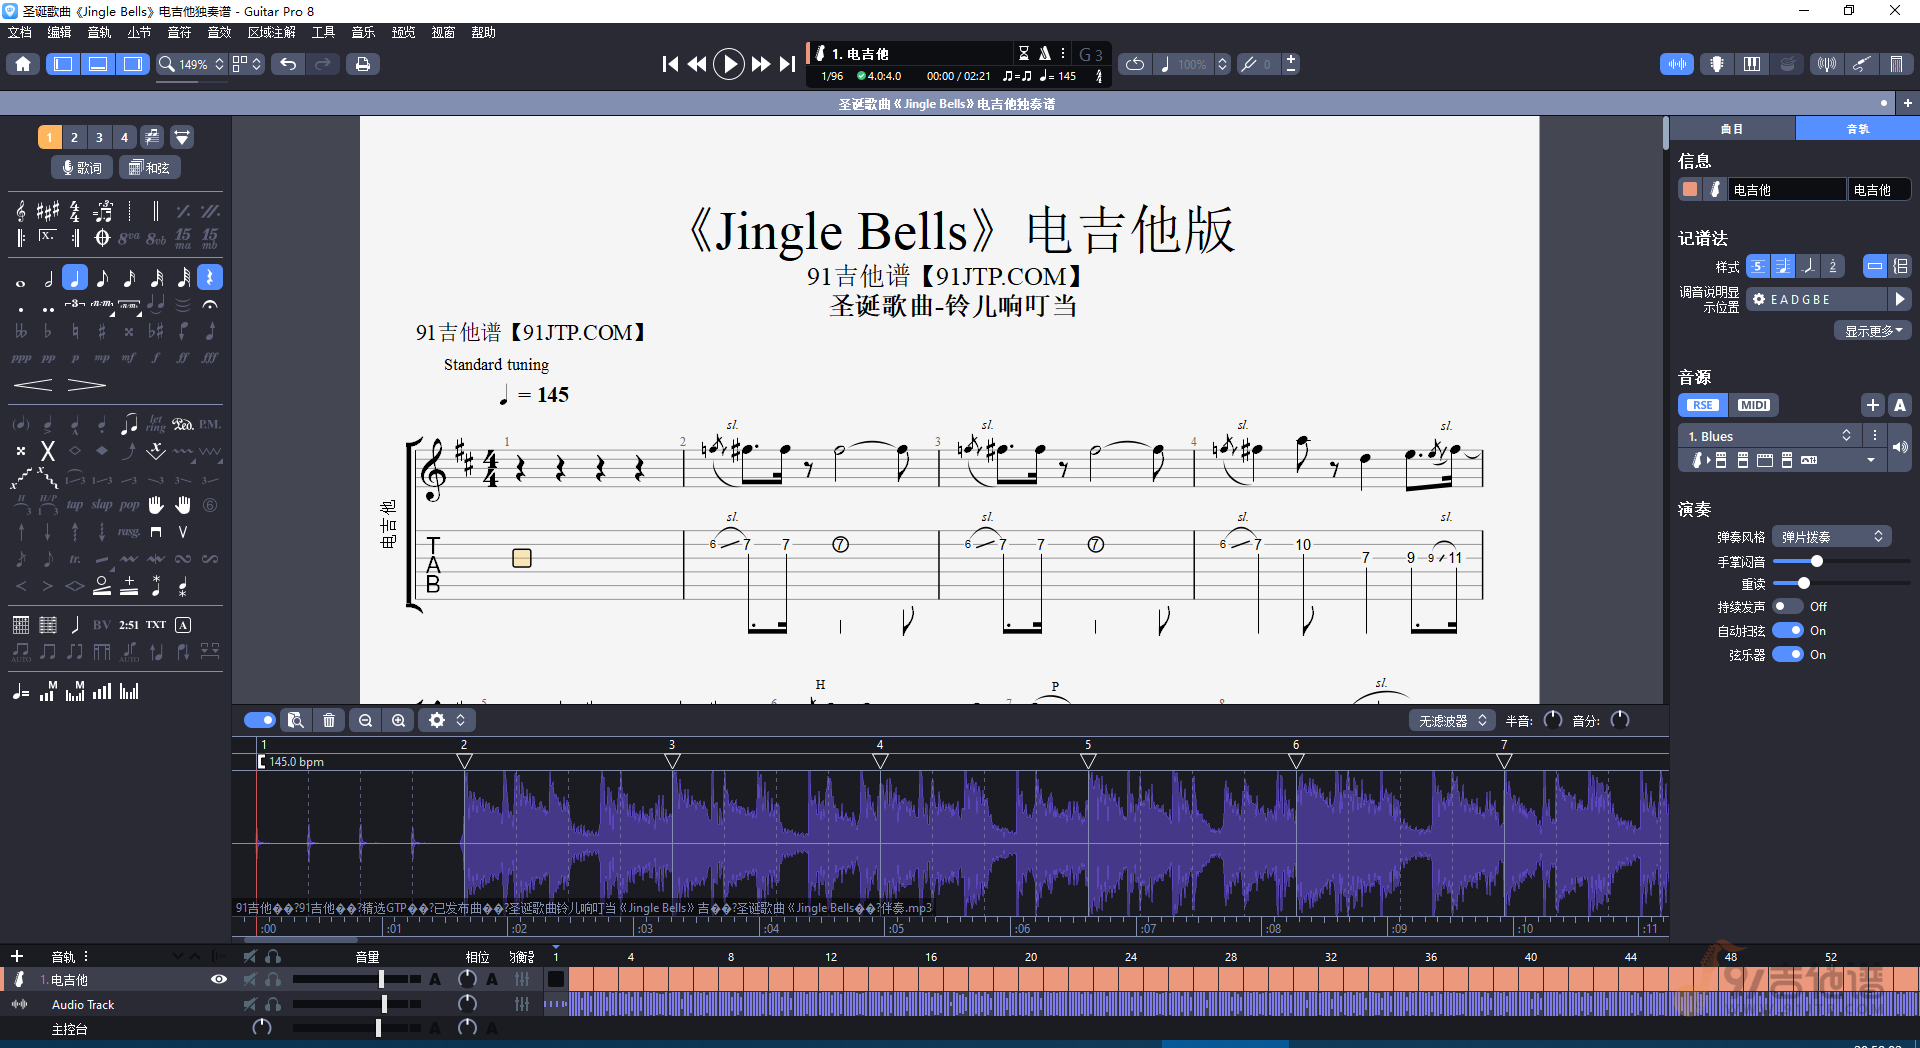Hide the 电吉他 track with eye icon

[218, 980]
